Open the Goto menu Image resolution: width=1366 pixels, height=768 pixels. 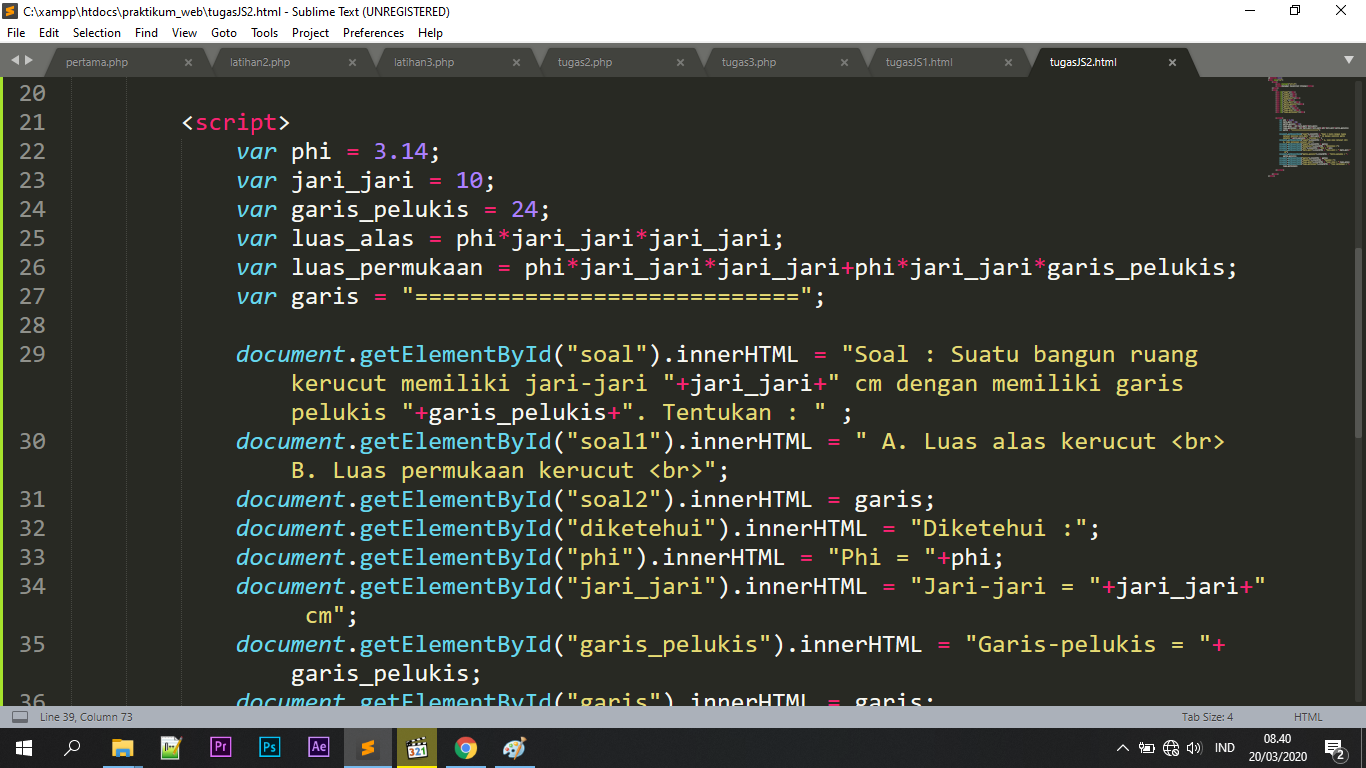coord(224,32)
